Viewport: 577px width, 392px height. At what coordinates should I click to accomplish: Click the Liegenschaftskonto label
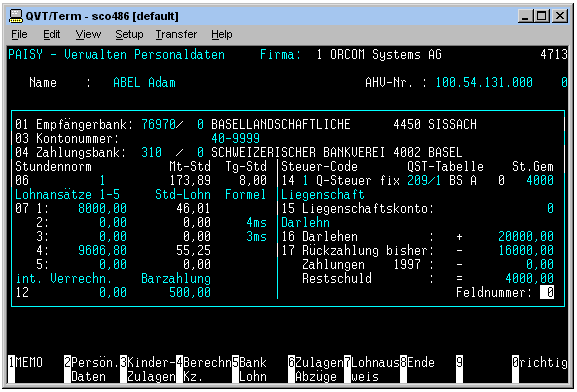click(x=368, y=208)
